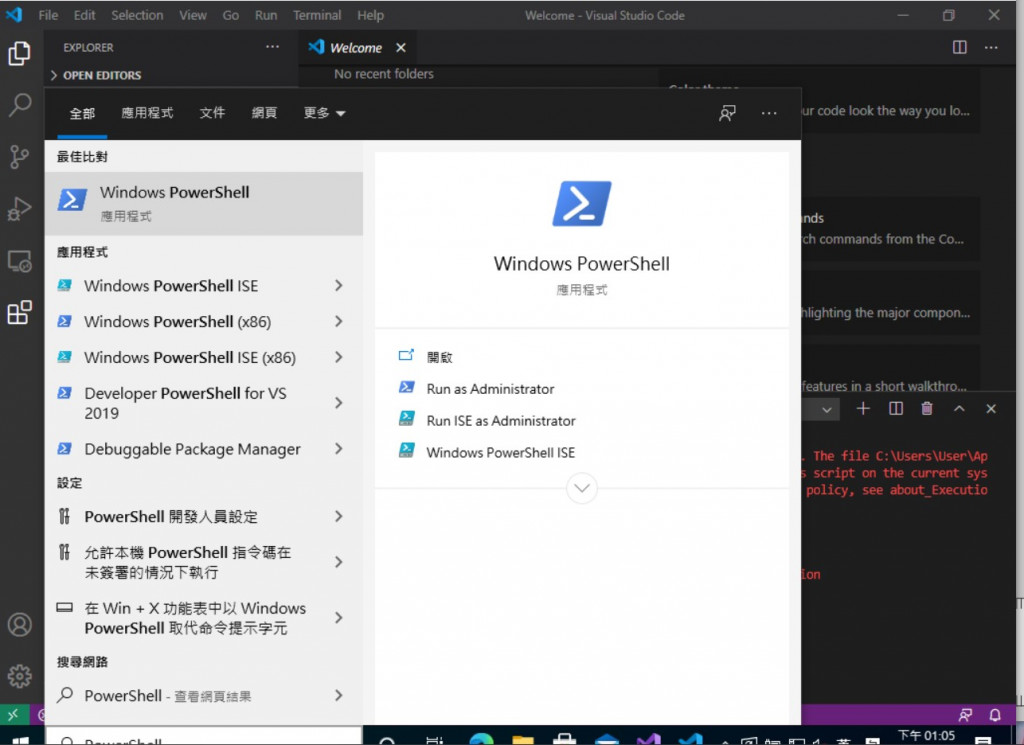The width and height of the screenshot is (1024, 745).
Task: Open the Selection menu
Action: [x=137, y=15]
